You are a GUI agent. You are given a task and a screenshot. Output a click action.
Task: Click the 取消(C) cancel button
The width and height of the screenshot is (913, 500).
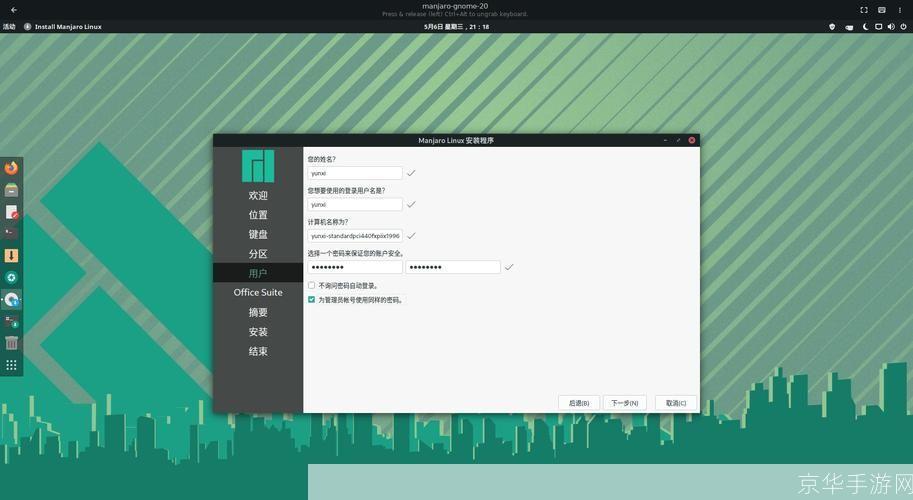(675, 403)
